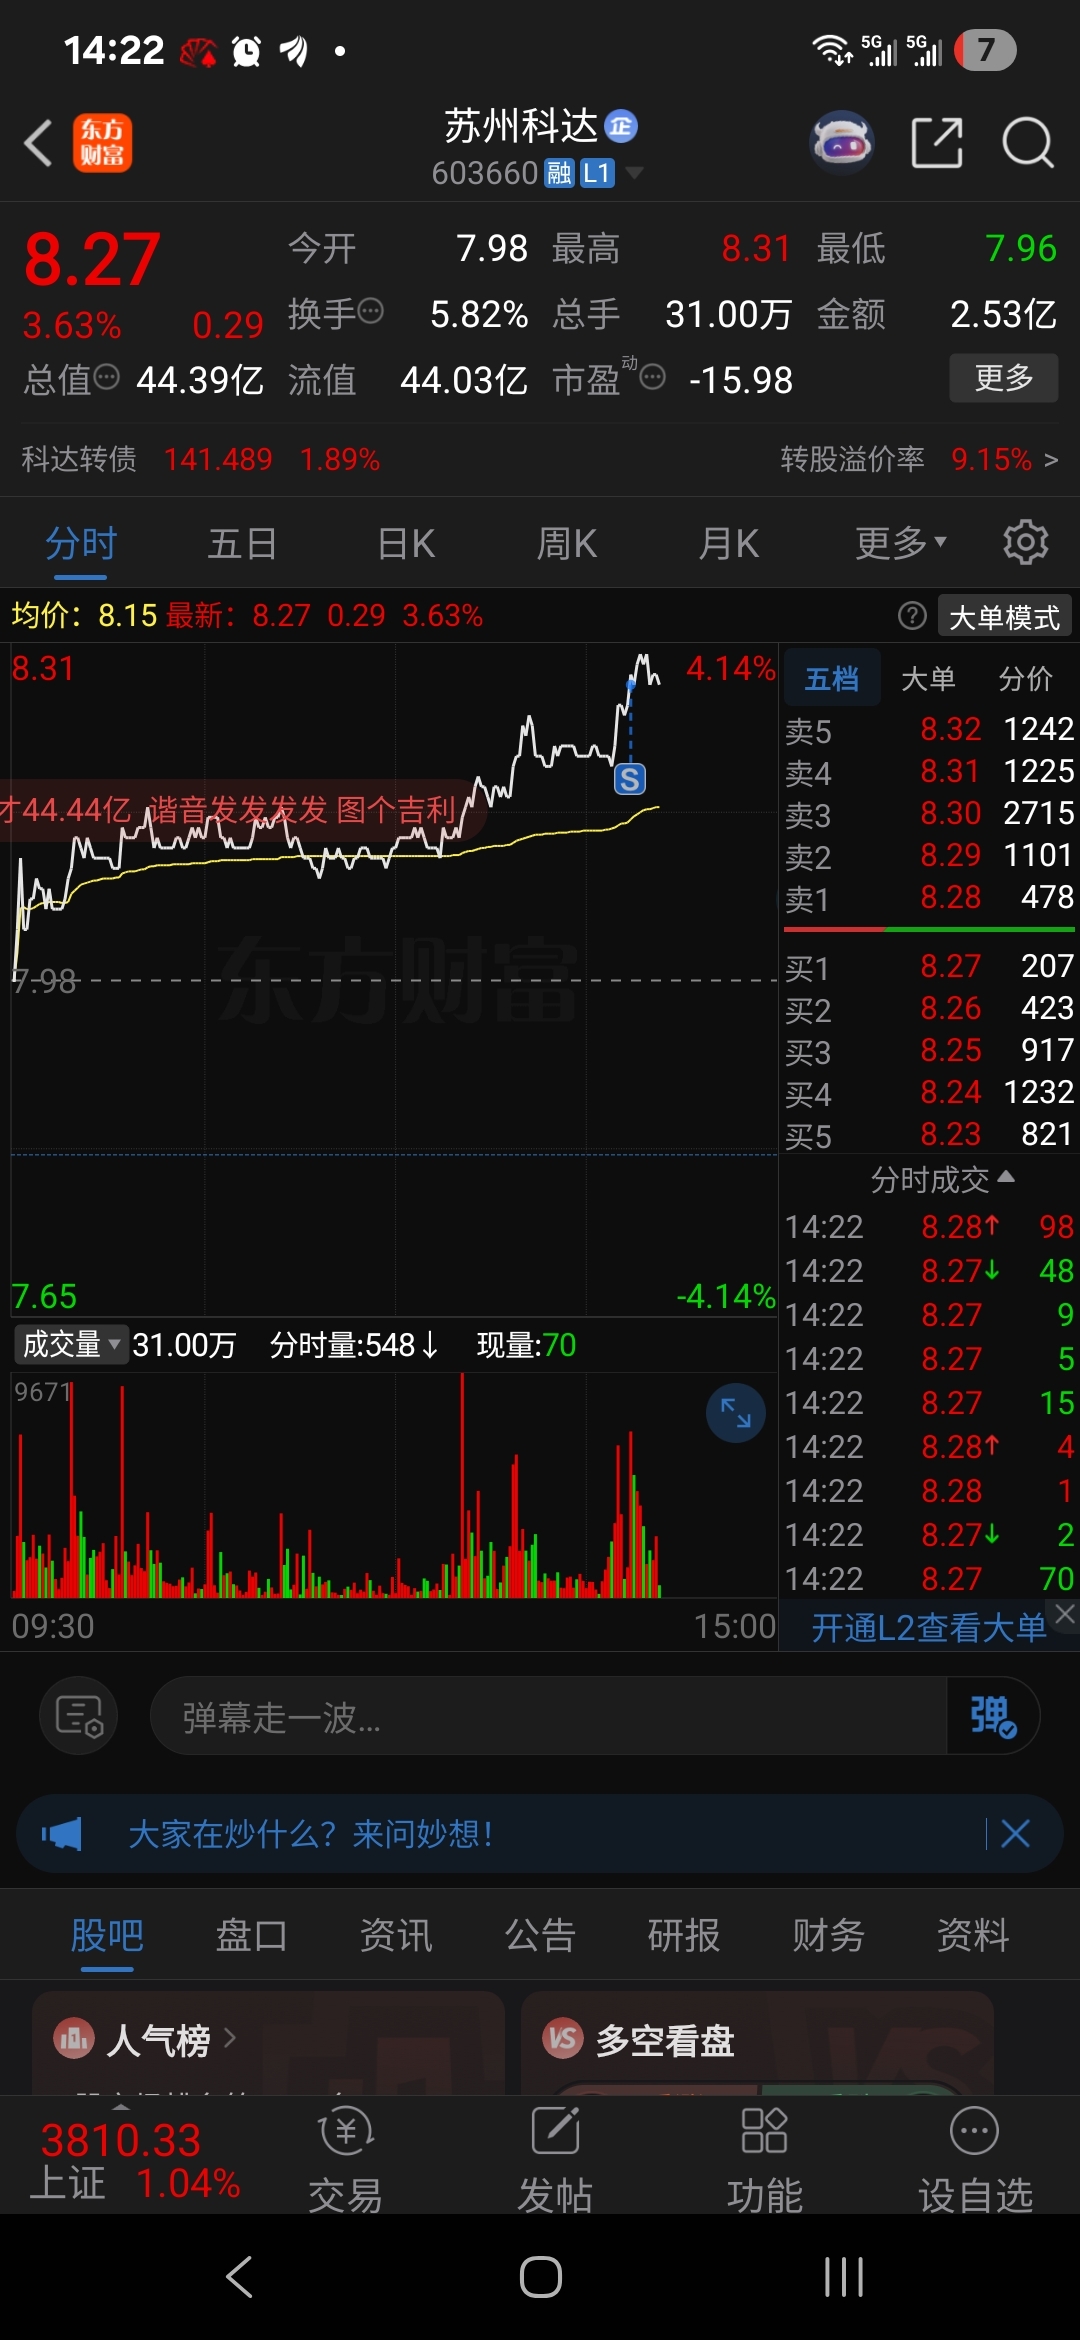Open the 更多 chart period dropdown

pos(901,543)
